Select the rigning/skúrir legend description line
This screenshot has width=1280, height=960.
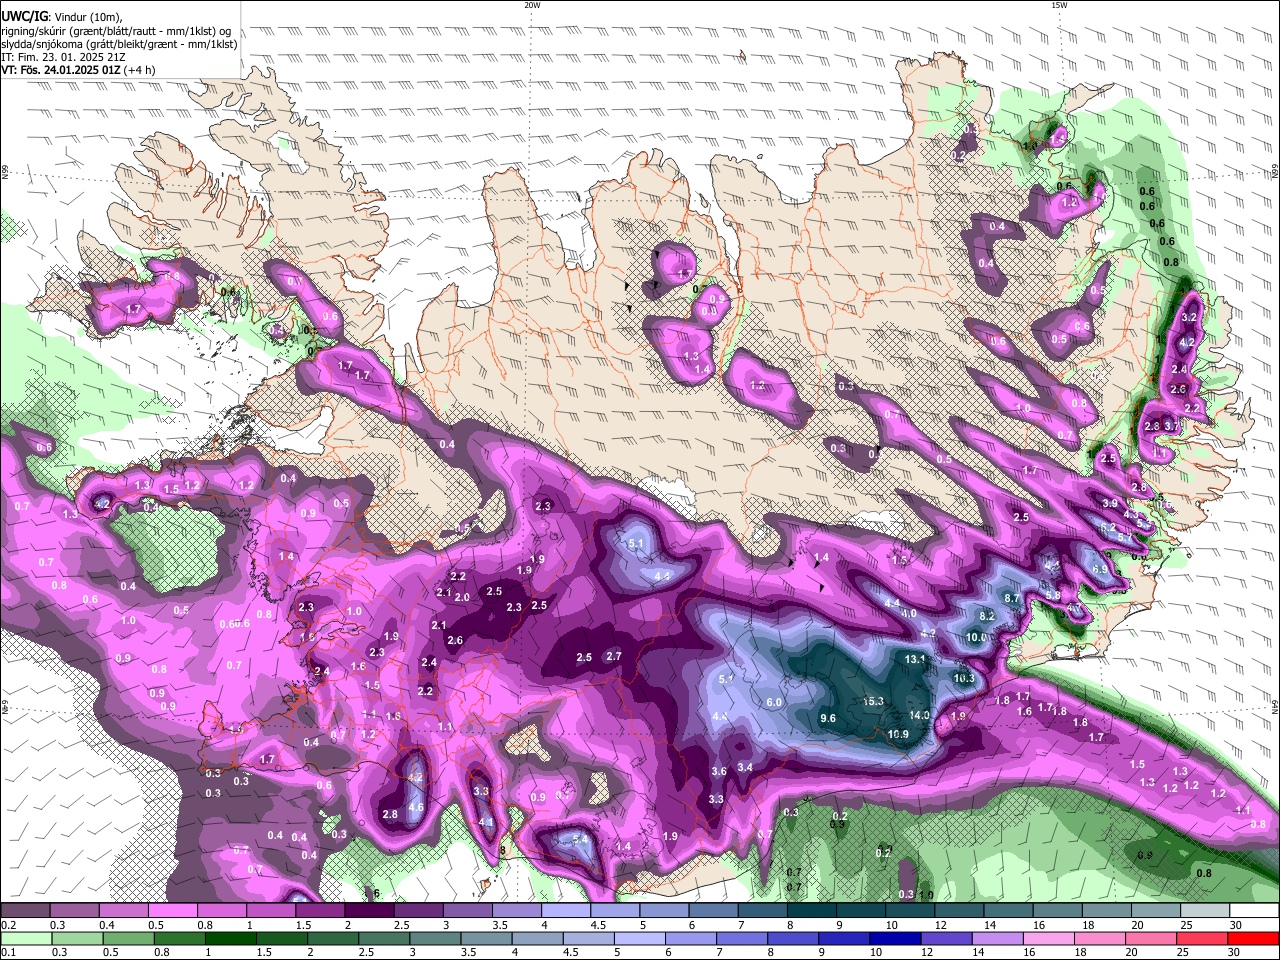click(x=115, y=30)
